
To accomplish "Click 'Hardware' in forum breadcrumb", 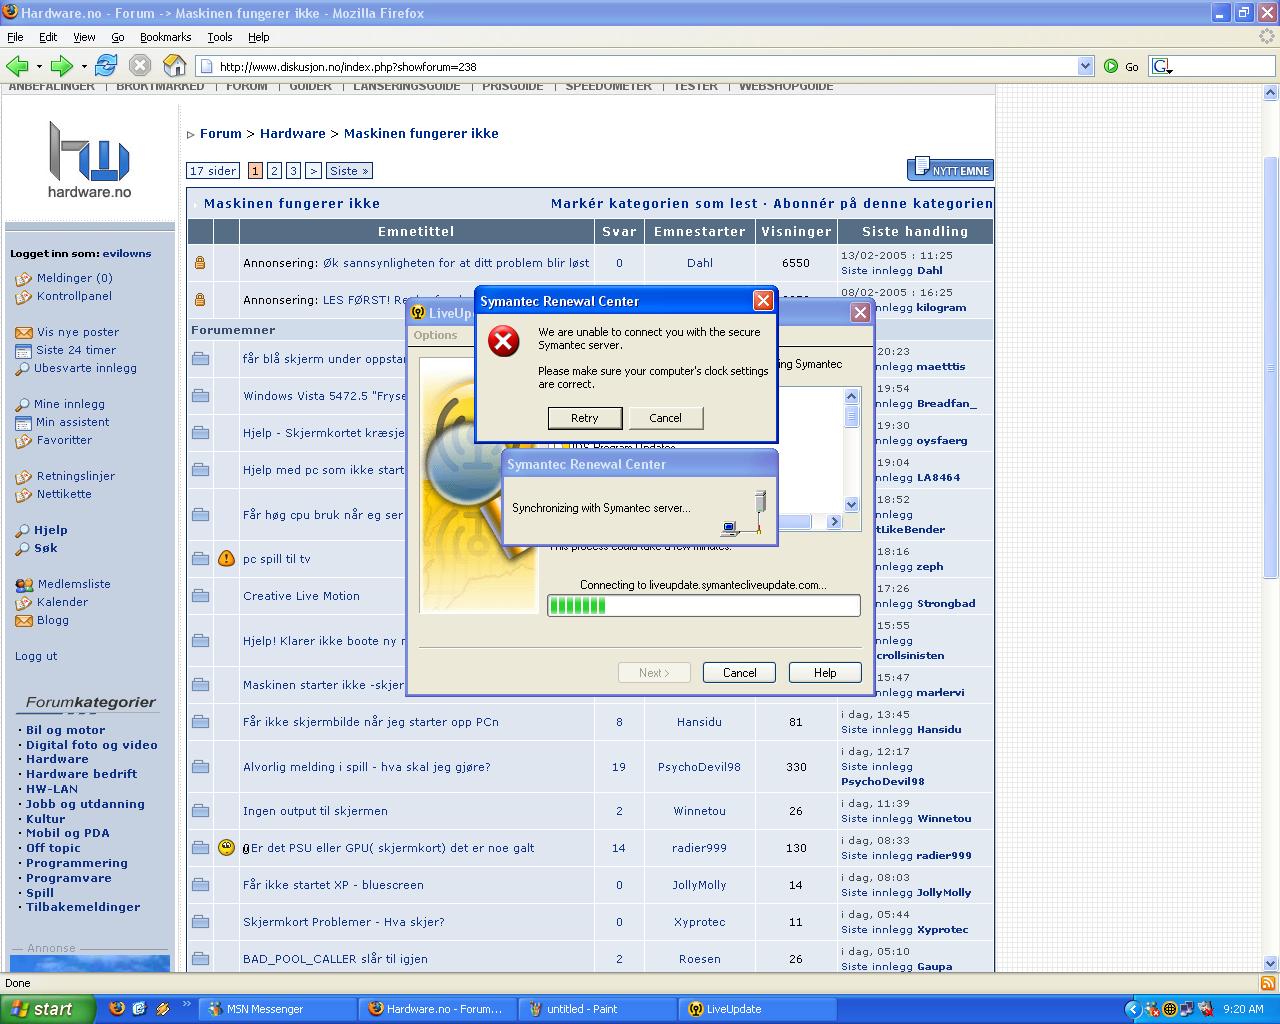I will [x=293, y=133].
